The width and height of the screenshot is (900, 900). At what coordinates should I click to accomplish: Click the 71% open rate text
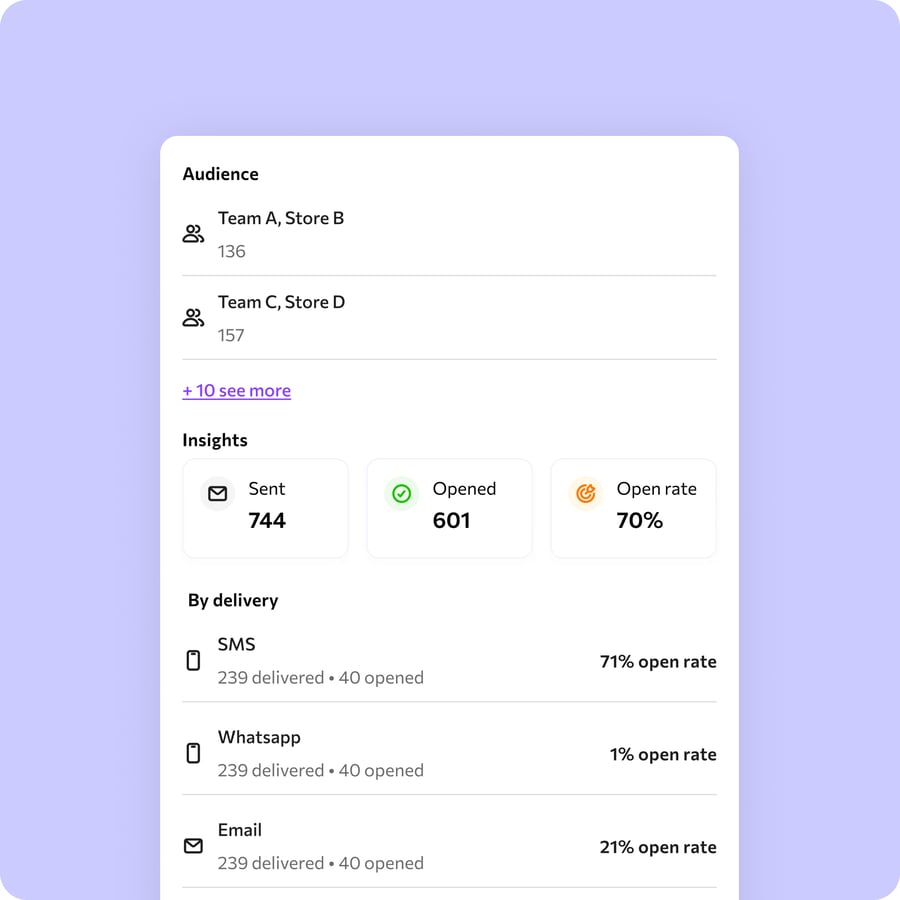pyautogui.click(x=658, y=662)
